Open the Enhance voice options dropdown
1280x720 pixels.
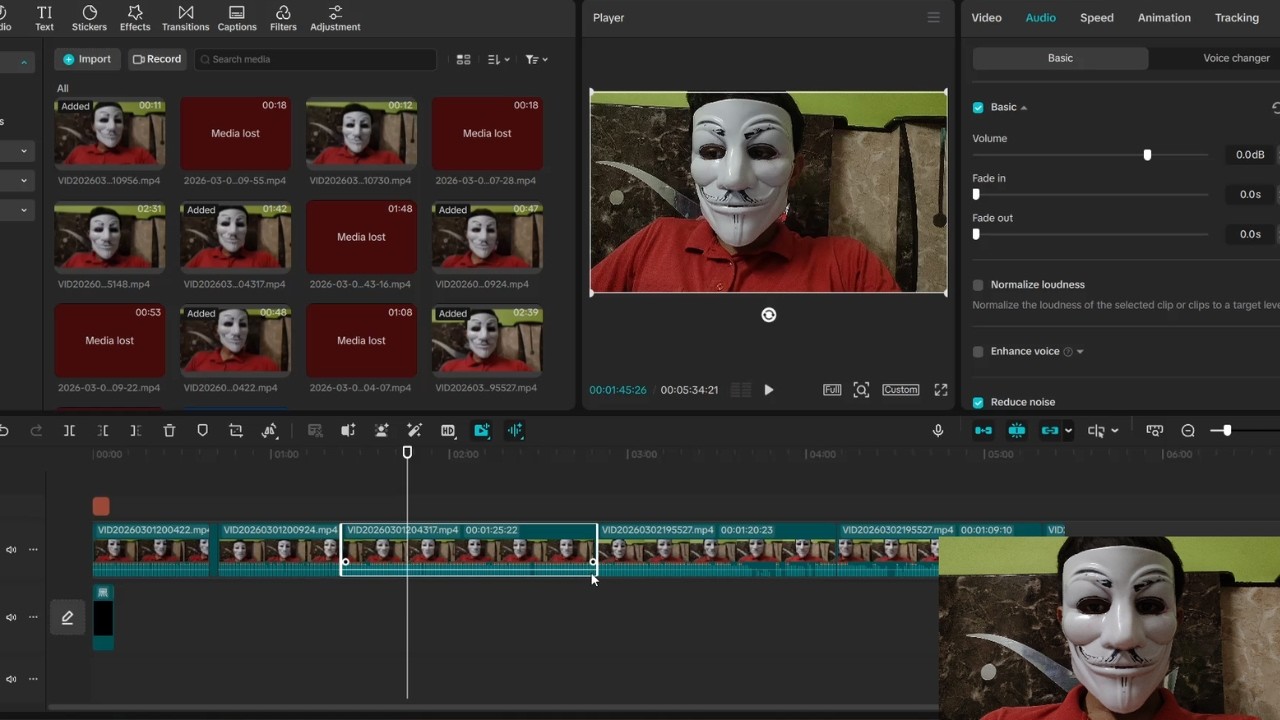pos(1080,352)
